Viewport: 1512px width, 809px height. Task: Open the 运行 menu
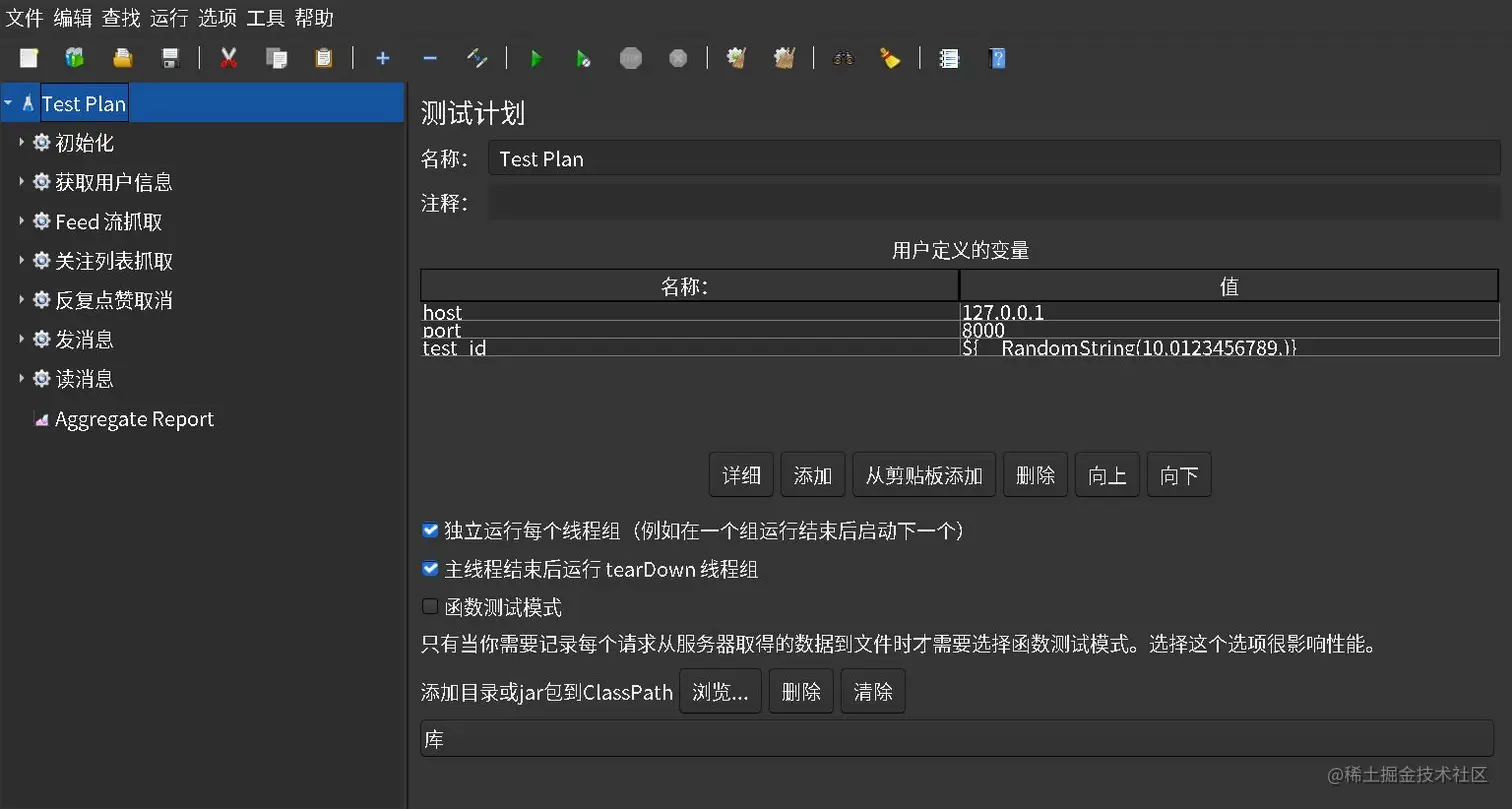coord(168,17)
